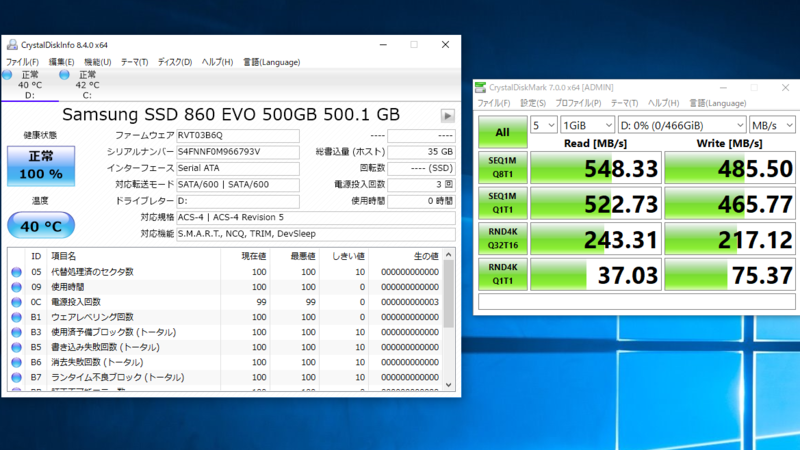The image size is (800, 450).
Task: Click RND4K Q32T16 read result 243.31
Action: 596,238
